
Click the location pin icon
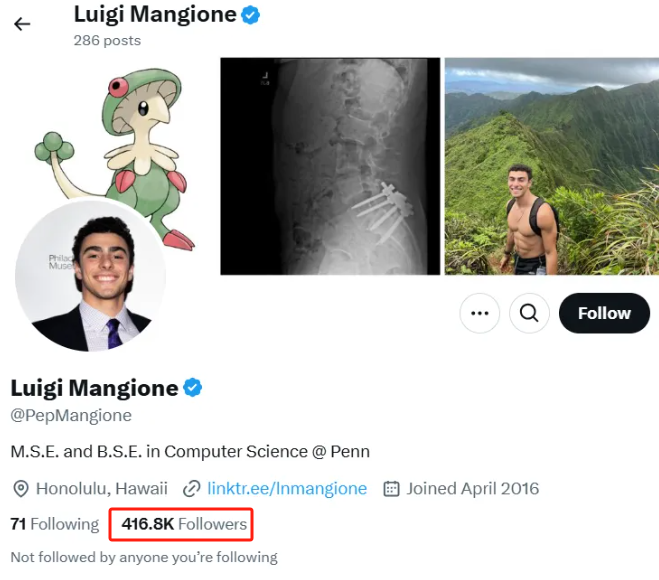point(21,489)
